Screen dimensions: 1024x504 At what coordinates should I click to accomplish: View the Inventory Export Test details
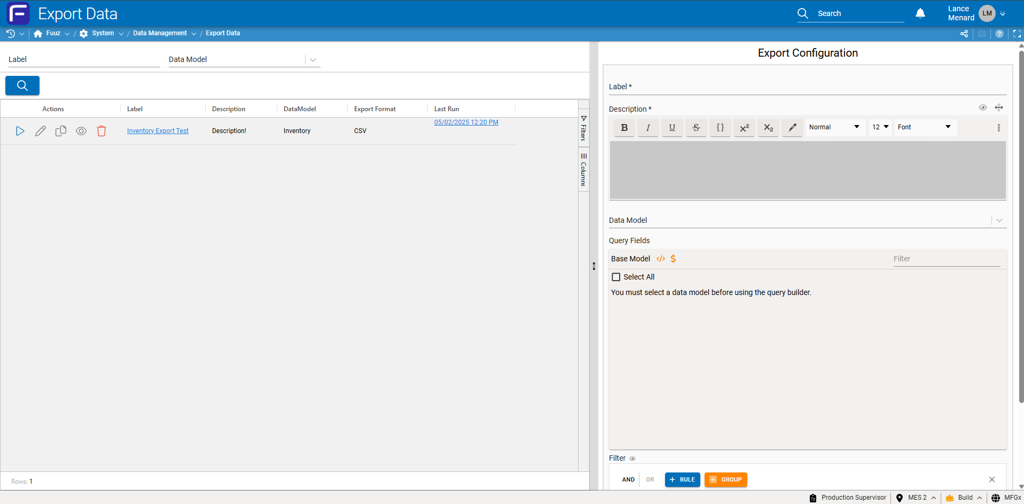tap(81, 131)
